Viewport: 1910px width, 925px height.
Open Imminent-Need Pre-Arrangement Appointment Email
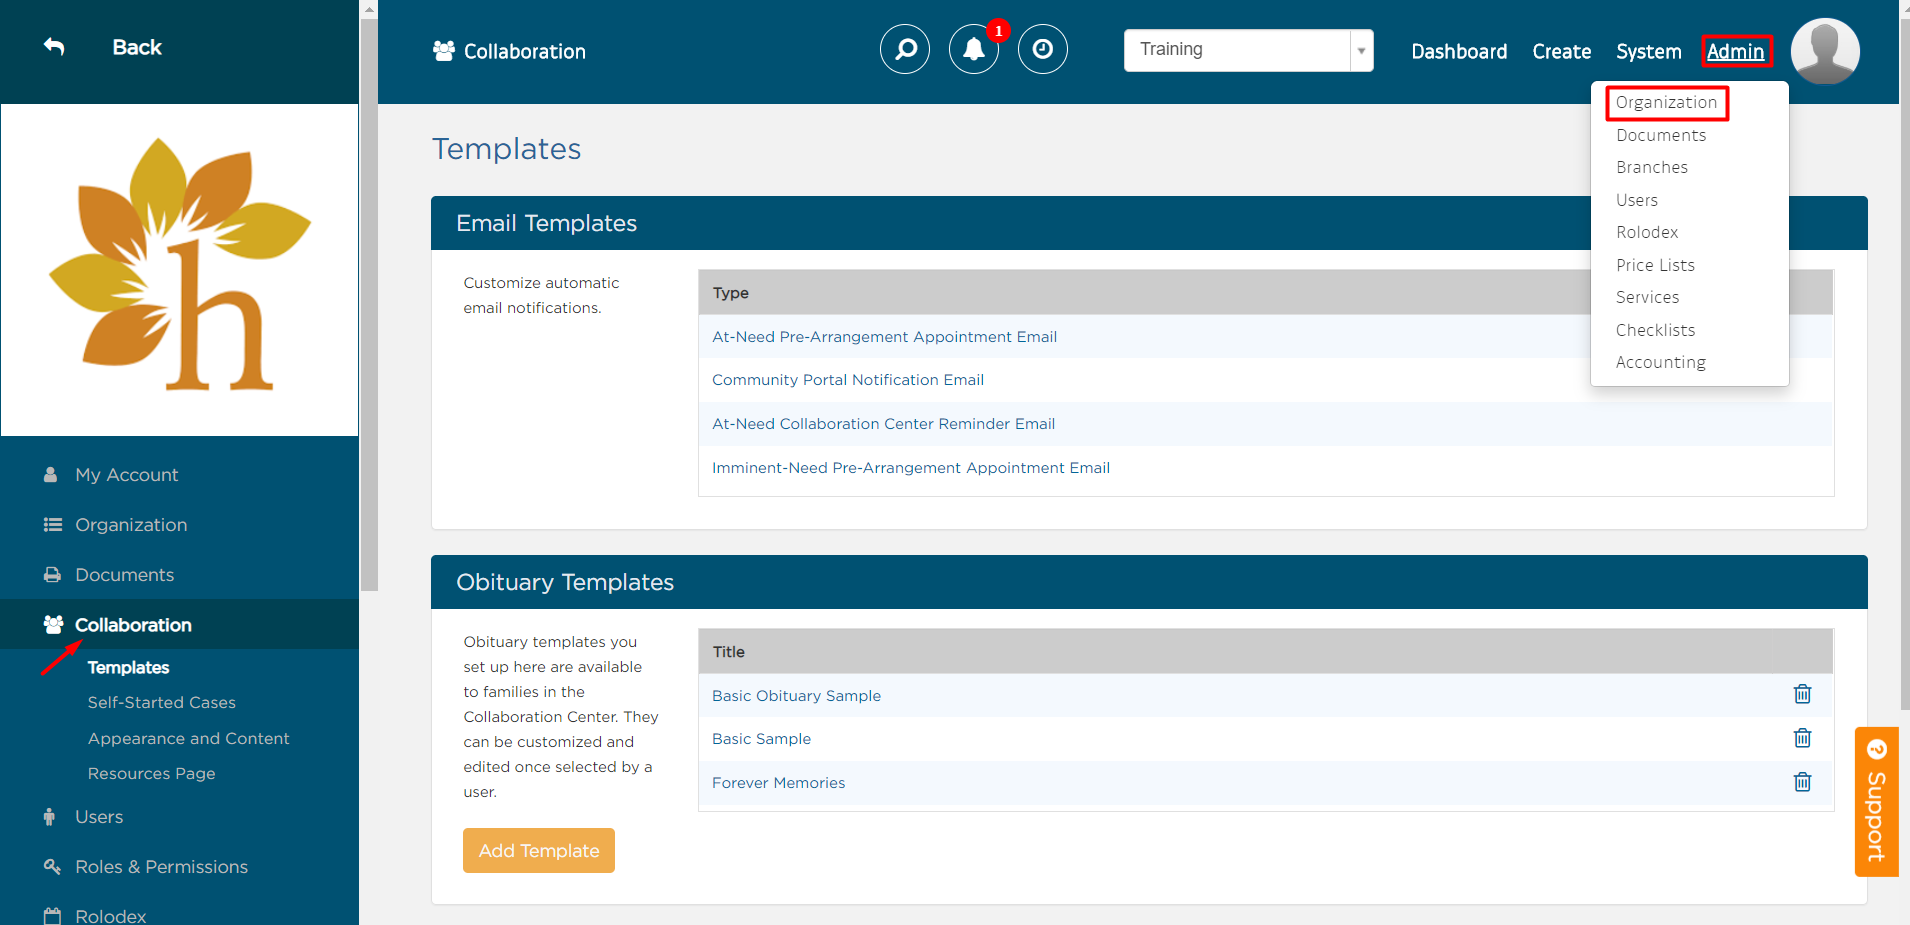pyautogui.click(x=911, y=468)
